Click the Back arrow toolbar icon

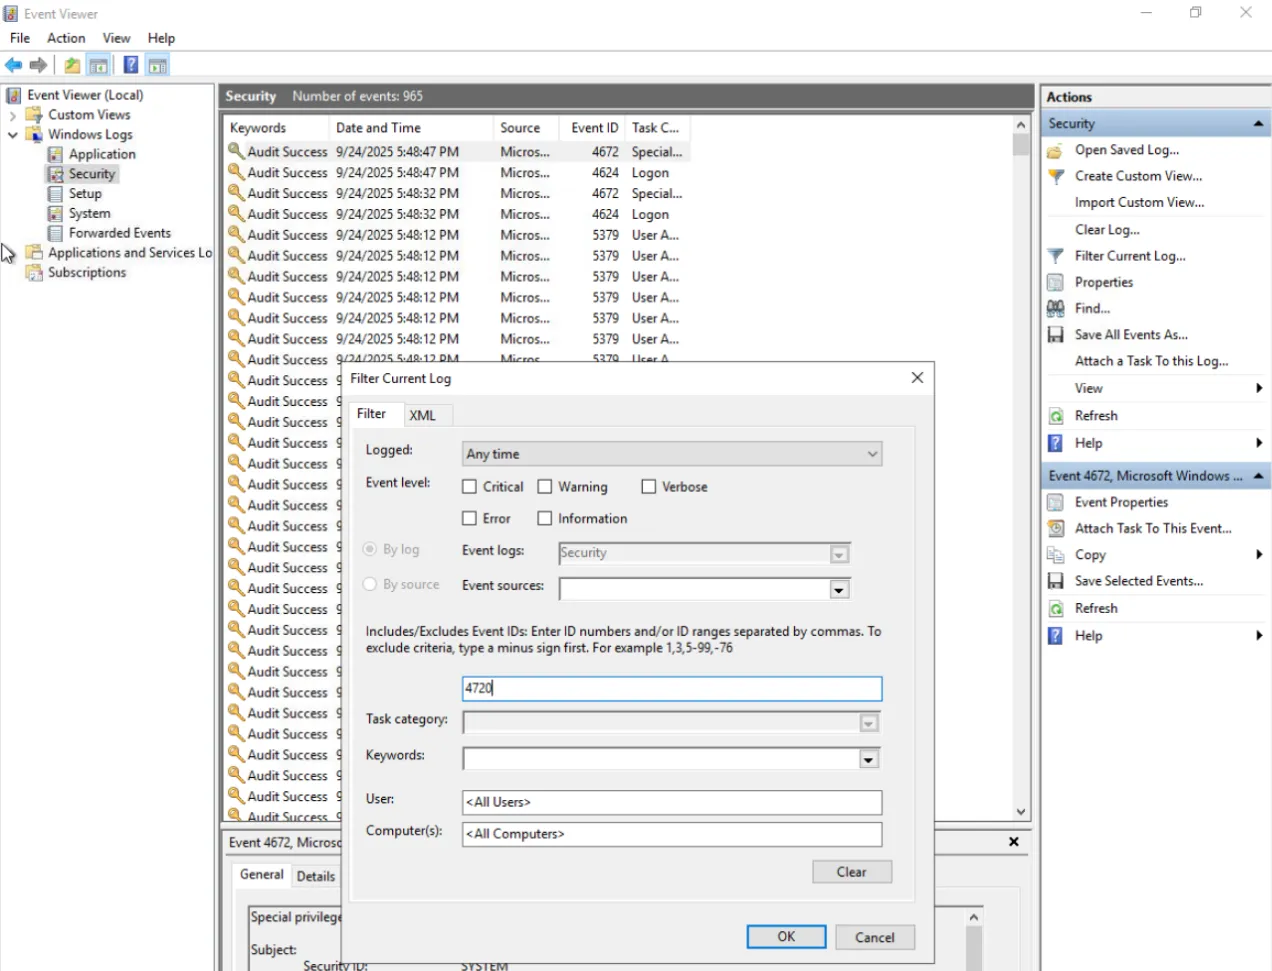coord(13,65)
